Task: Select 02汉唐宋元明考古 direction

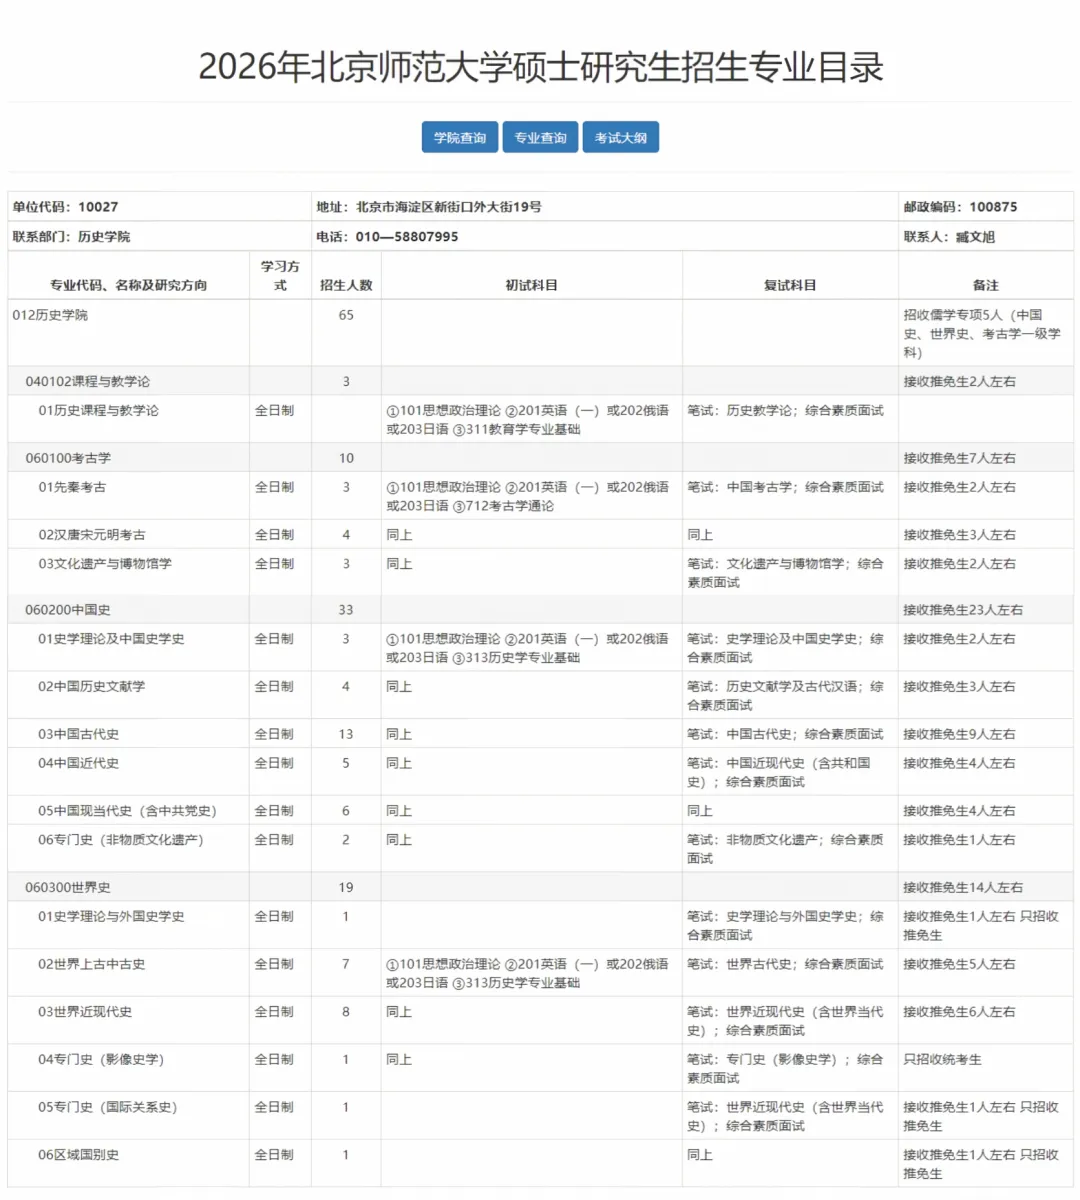Action: pos(92,535)
